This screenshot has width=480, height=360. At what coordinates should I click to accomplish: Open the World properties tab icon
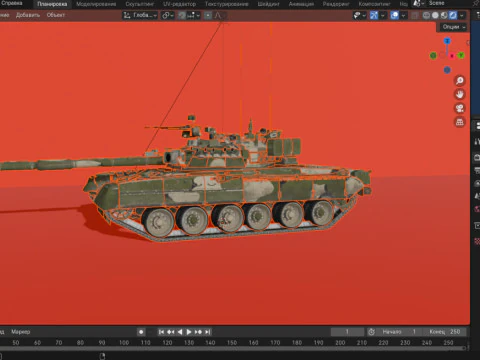point(477,209)
